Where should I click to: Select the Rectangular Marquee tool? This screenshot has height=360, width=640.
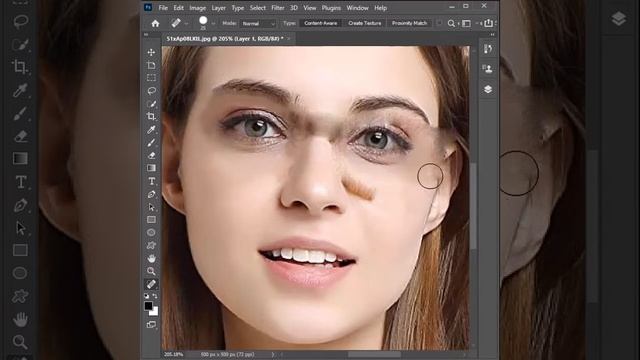pos(151,78)
